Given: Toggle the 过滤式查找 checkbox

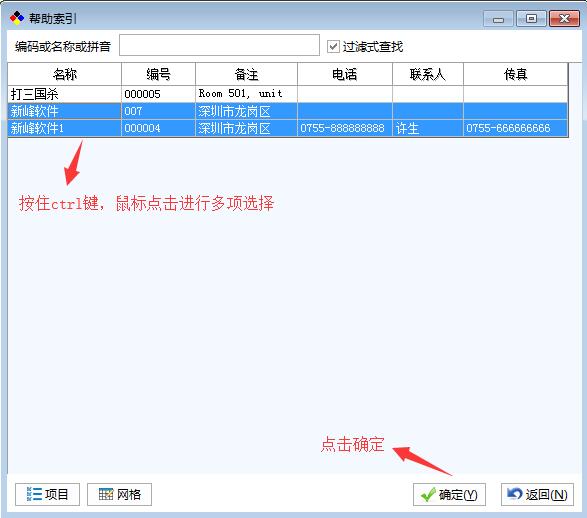Looking at the screenshot, I should (x=333, y=47).
